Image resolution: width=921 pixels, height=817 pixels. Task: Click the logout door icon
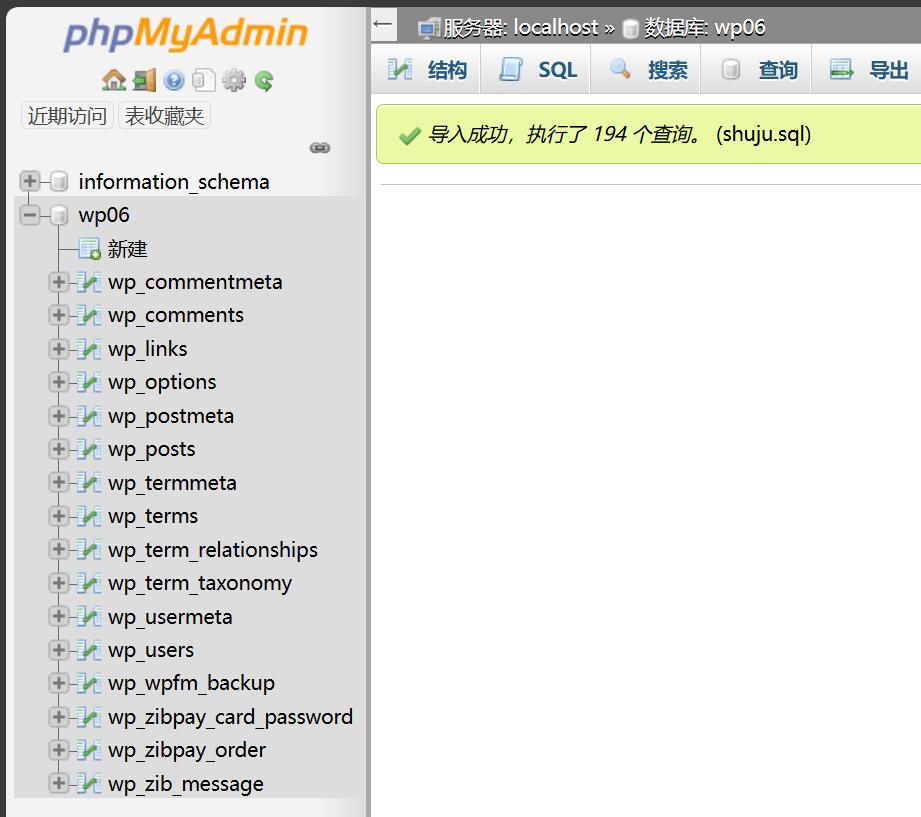[144, 81]
